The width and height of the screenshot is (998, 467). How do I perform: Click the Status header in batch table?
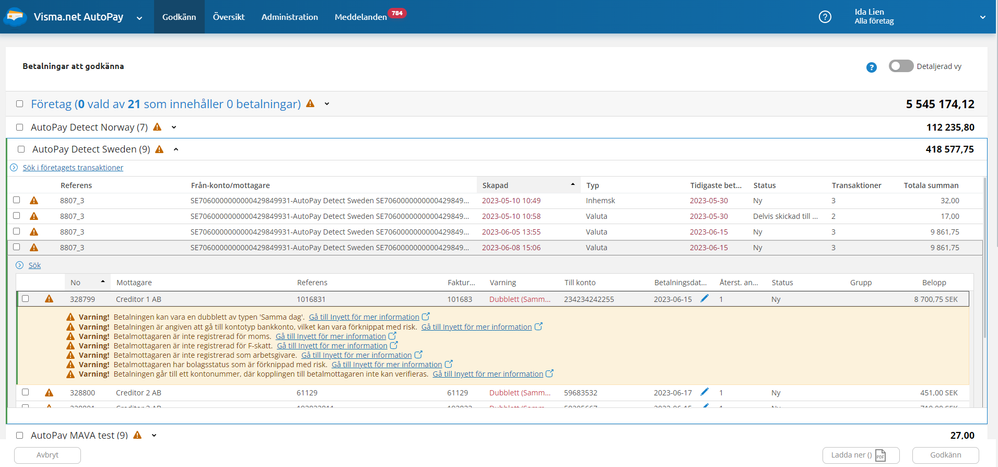coord(764,185)
